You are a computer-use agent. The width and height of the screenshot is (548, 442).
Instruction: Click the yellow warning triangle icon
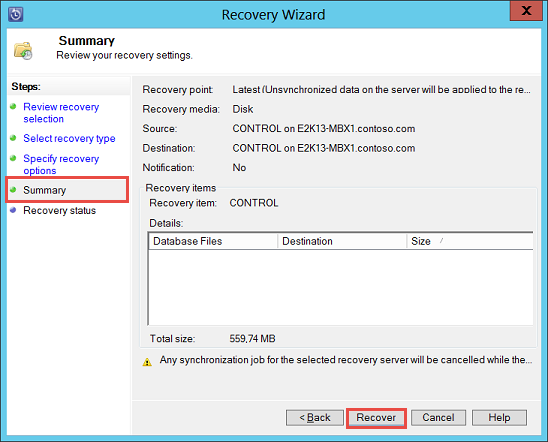tap(147, 362)
